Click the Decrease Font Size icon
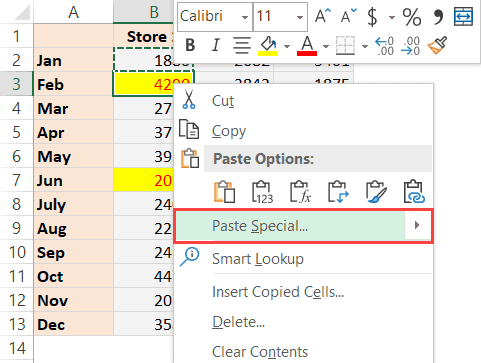The height and width of the screenshot is (363, 481). click(x=349, y=16)
